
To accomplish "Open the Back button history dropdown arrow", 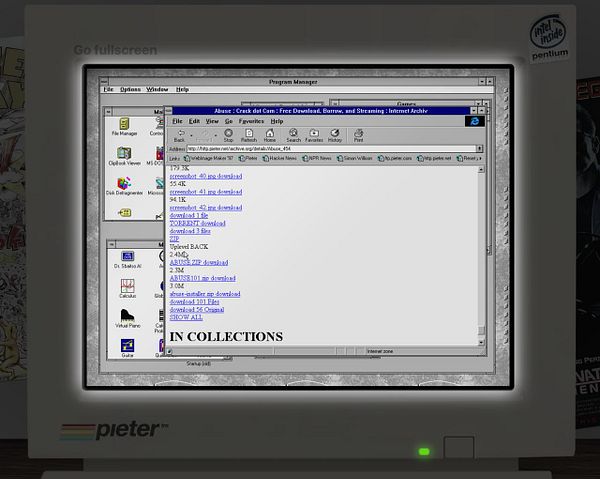I will (x=191, y=135).
